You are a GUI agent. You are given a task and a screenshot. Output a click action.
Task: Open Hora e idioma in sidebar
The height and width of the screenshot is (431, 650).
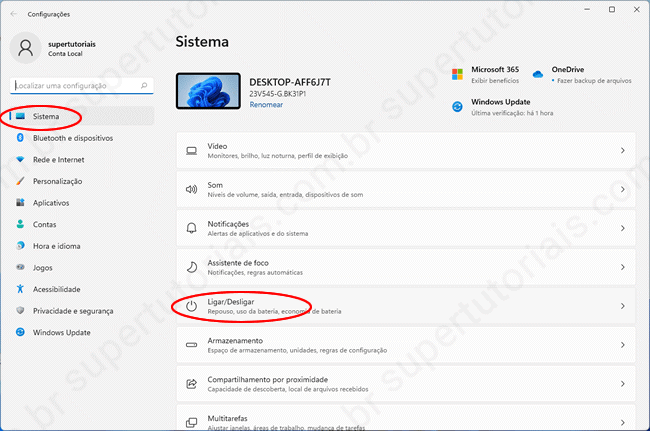tap(58, 246)
